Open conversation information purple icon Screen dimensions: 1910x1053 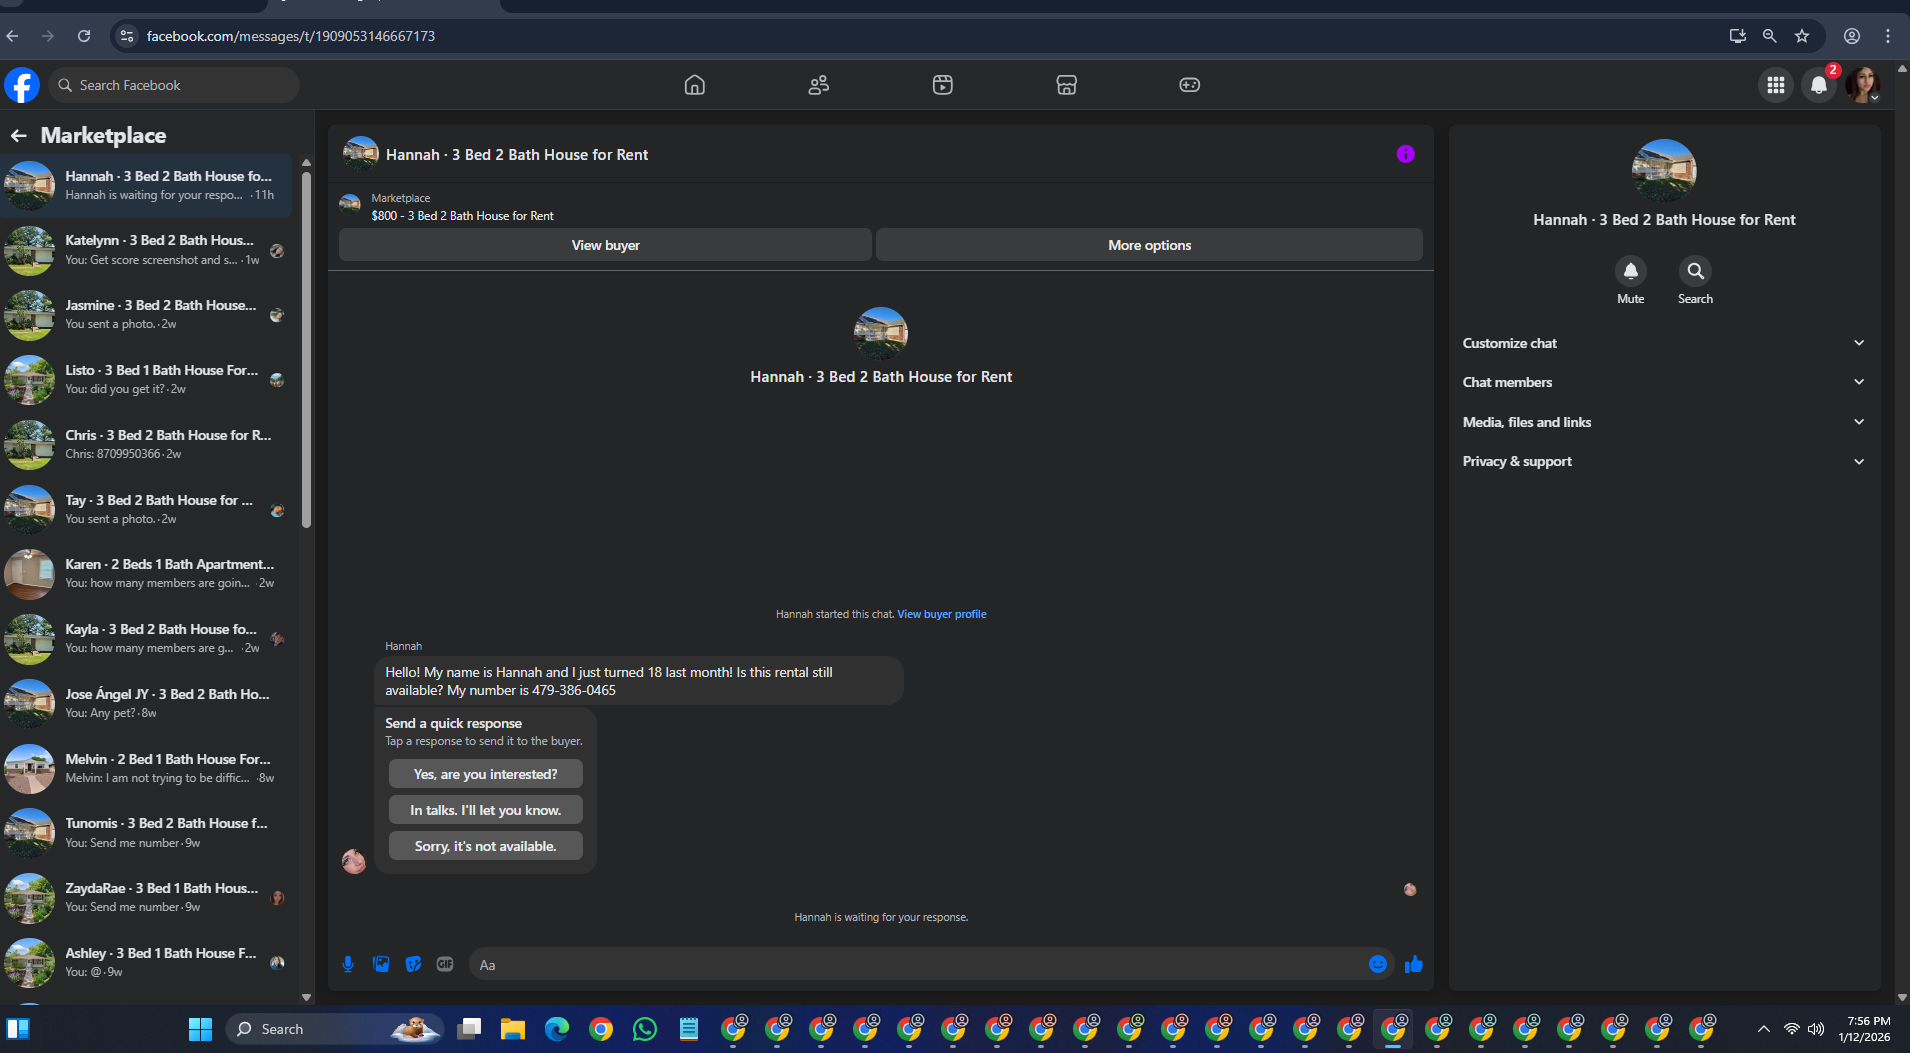1405,154
